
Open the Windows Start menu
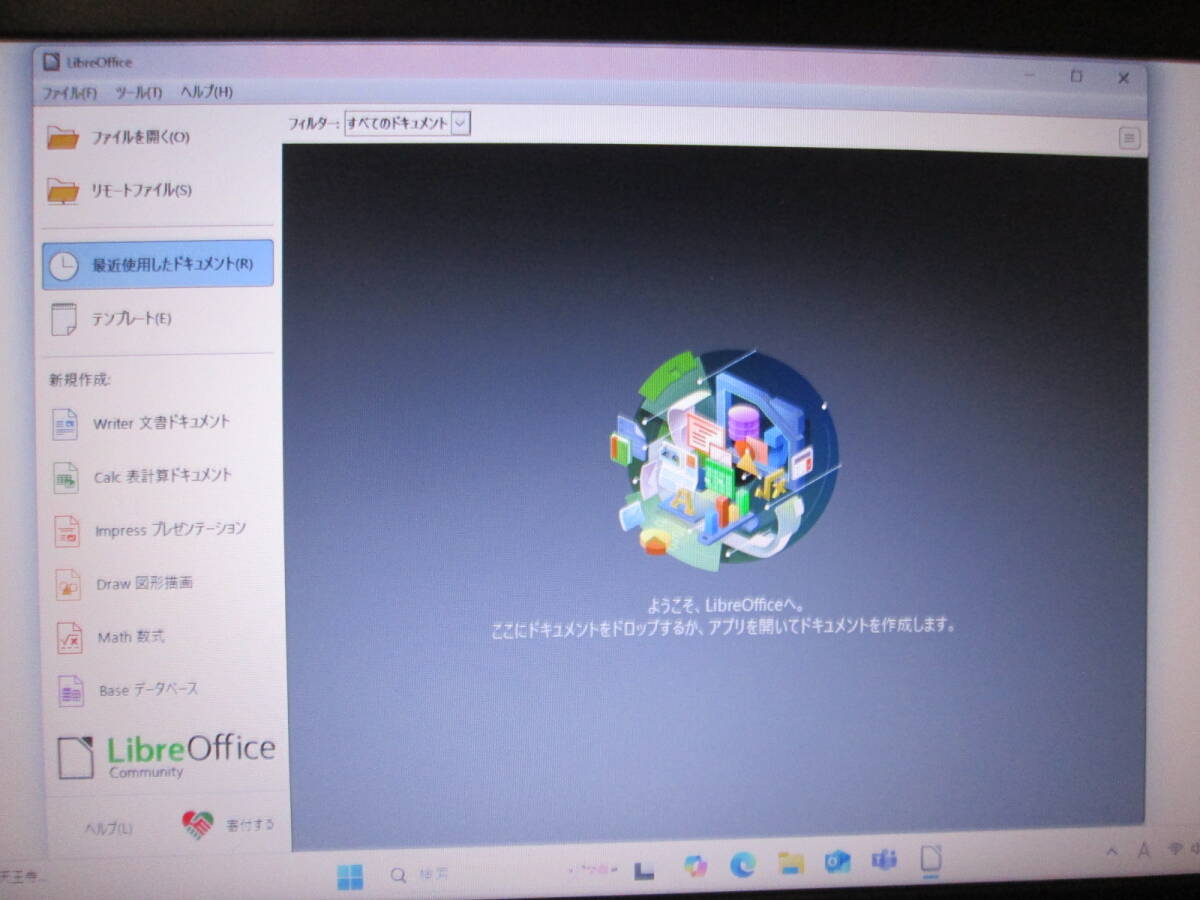350,876
